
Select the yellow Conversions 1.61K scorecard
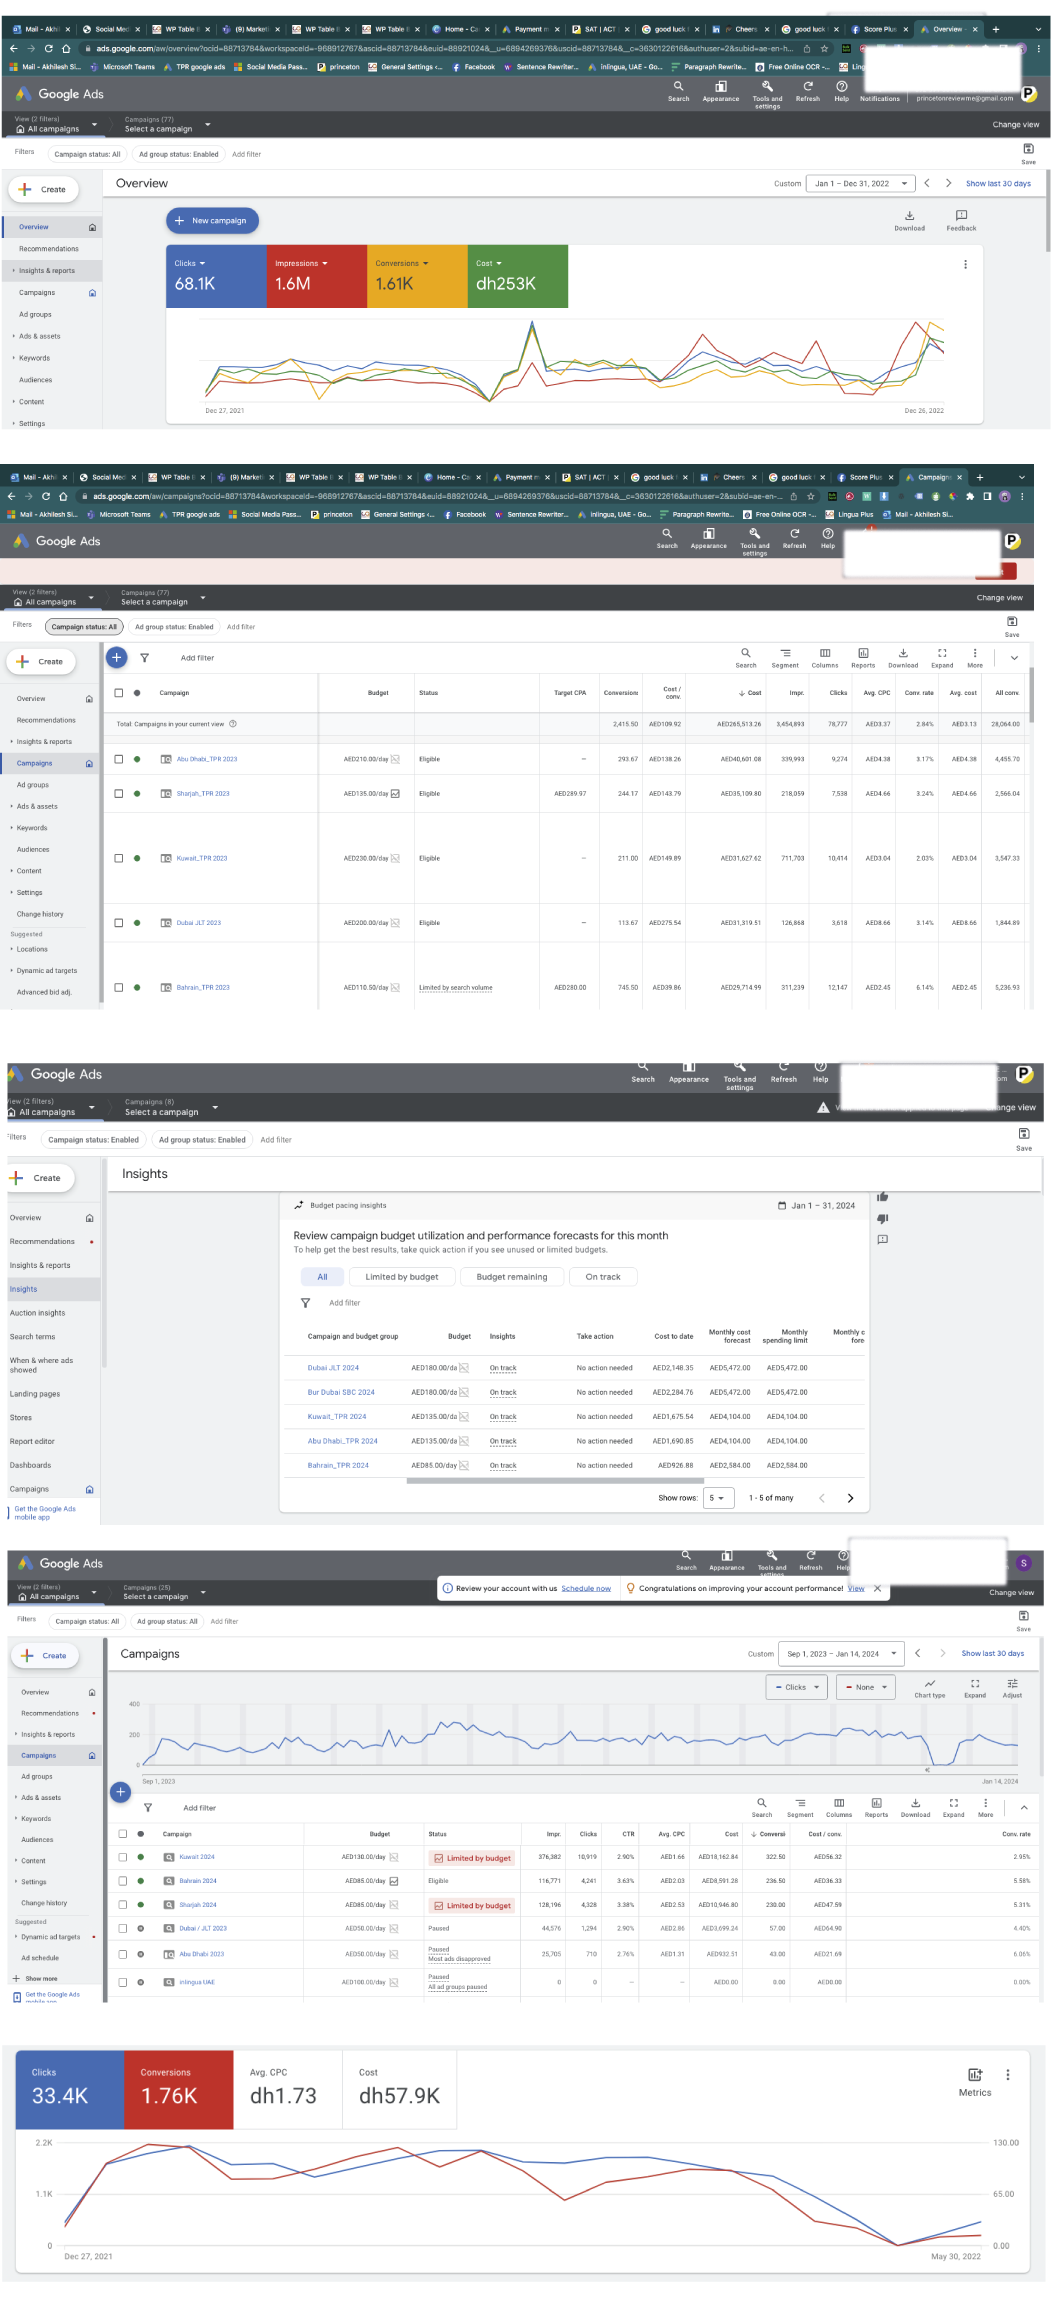pyautogui.click(x=417, y=276)
